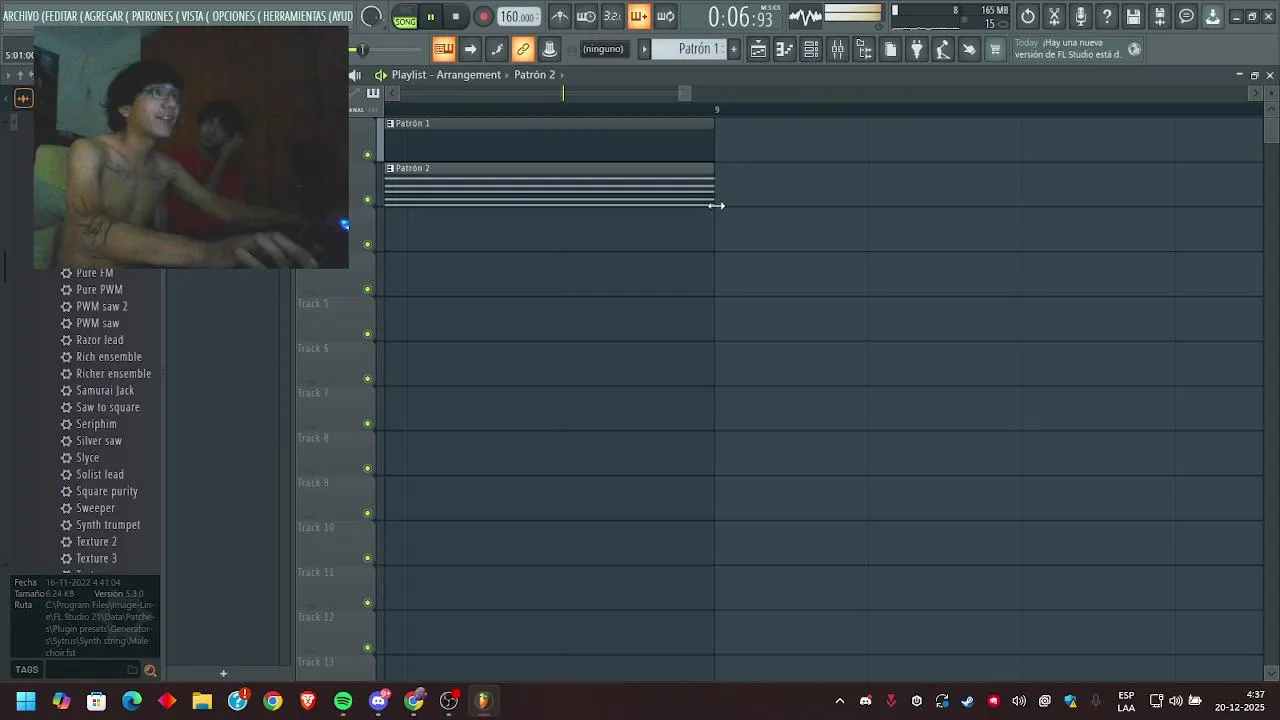Screen dimensions: 1280x720
Task: Click the chat bubble icon
Action: pos(1186,16)
